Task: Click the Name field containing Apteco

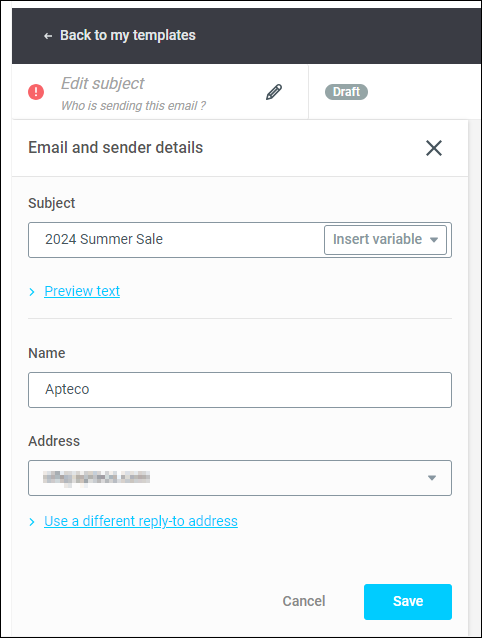Action: click(x=240, y=390)
